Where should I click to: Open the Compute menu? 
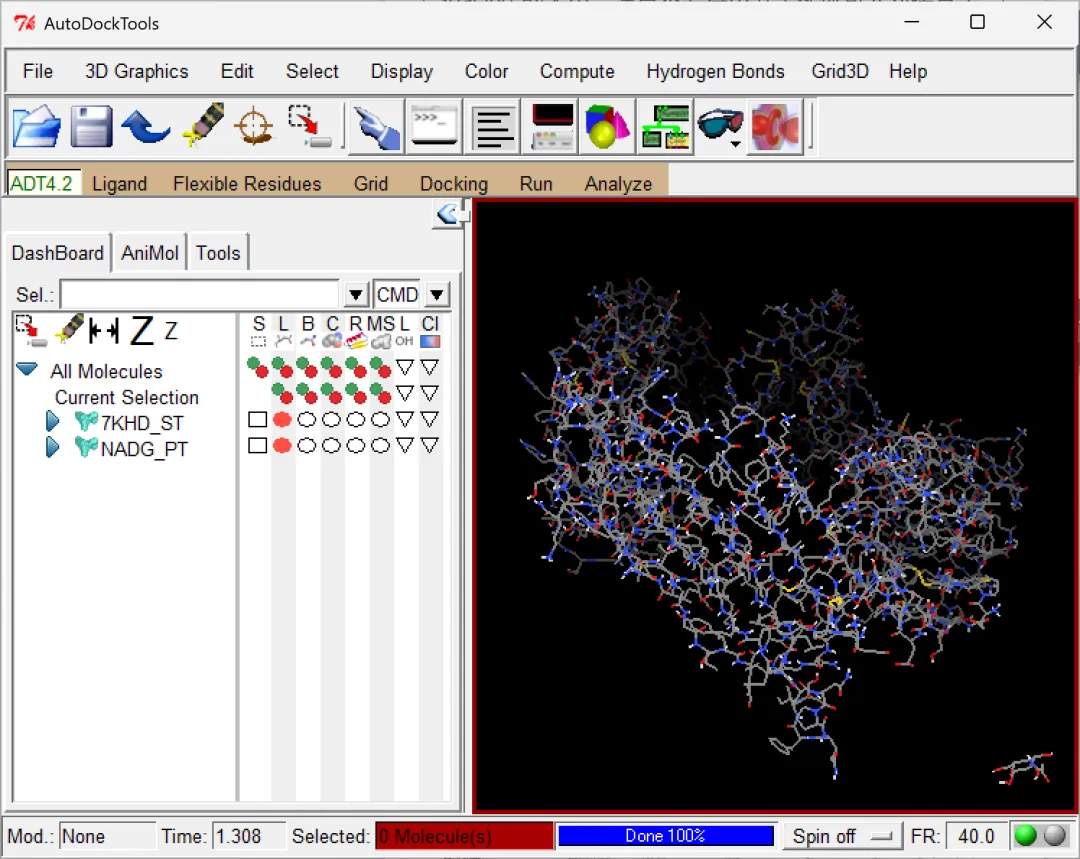577,72
